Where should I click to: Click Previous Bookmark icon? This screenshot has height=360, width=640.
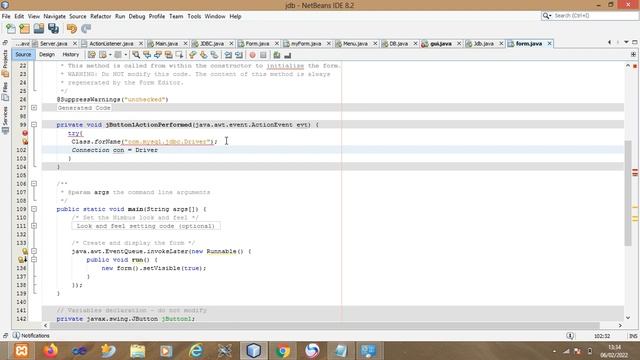pos(193,55)
